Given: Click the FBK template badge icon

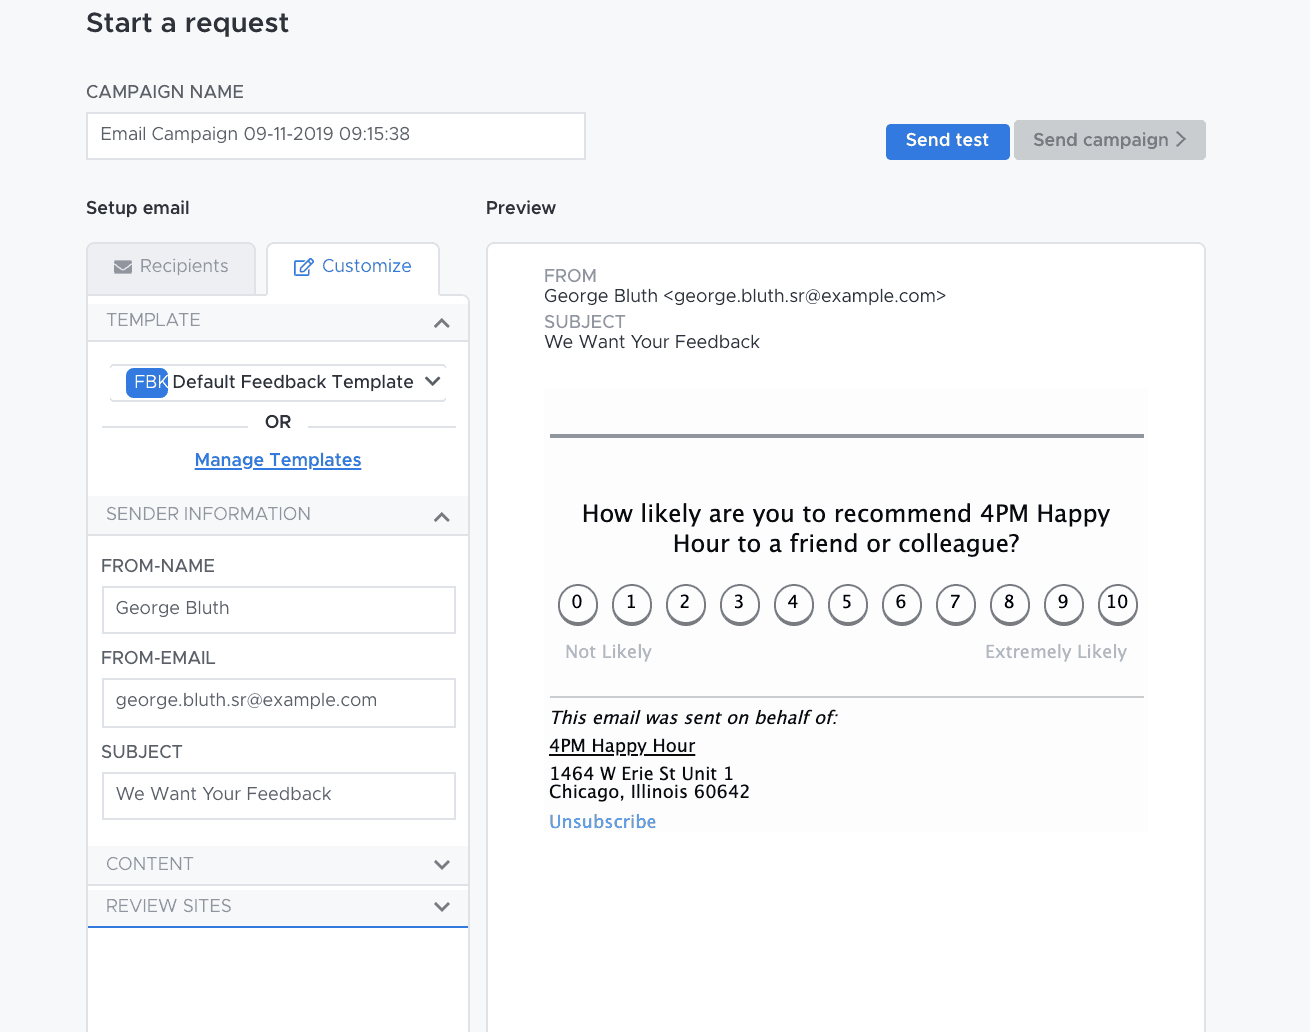Looking at the screenshot, I should pos(145,382).
